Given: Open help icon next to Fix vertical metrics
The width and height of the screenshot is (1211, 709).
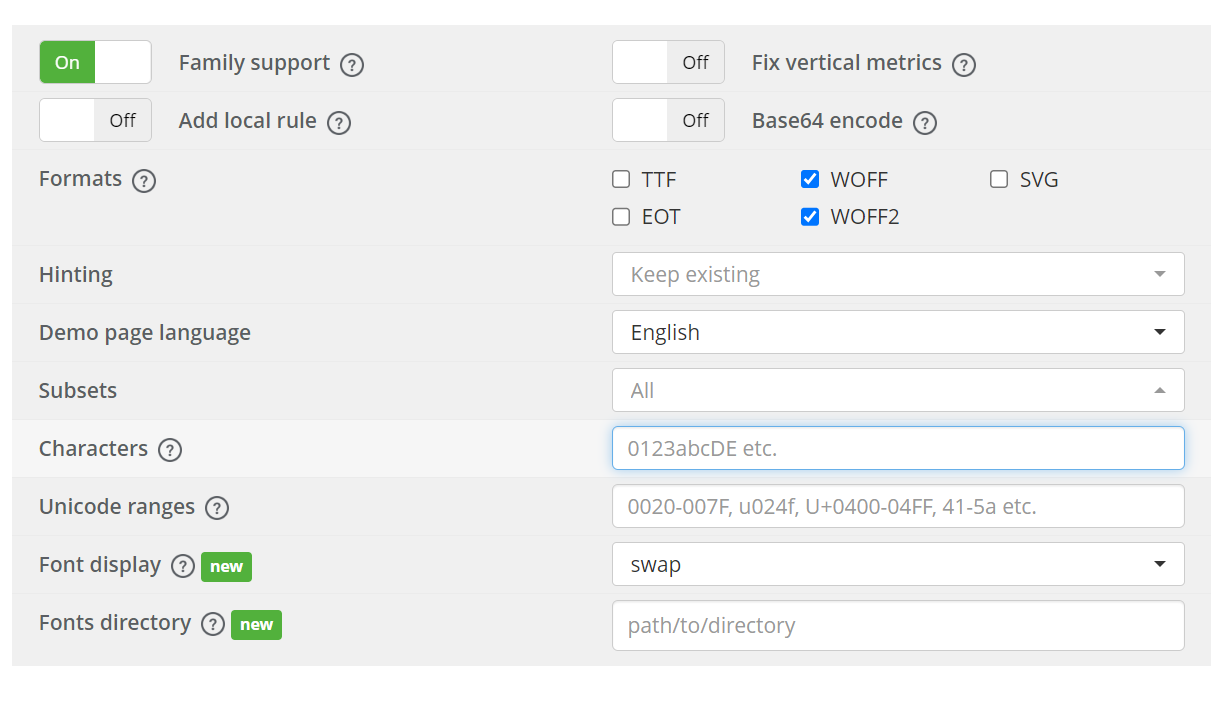Looking at the screenshot, I should click(x=963, y=65).
